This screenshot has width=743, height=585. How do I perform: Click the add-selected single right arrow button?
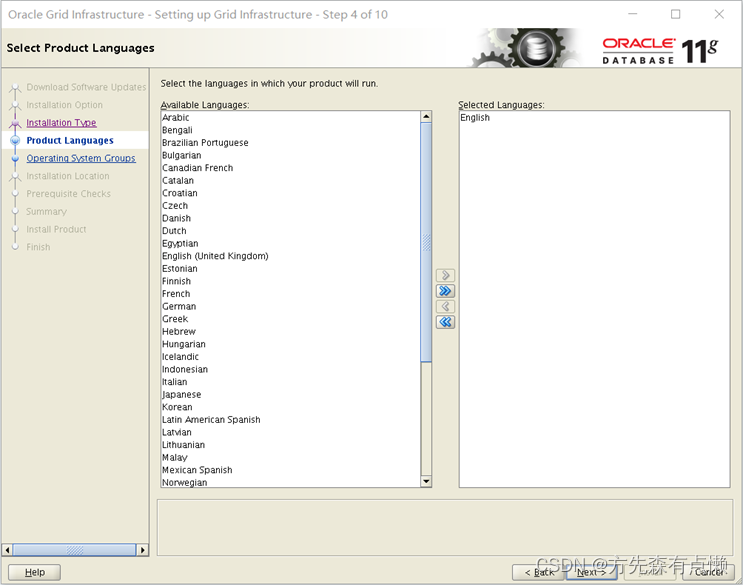445,275
